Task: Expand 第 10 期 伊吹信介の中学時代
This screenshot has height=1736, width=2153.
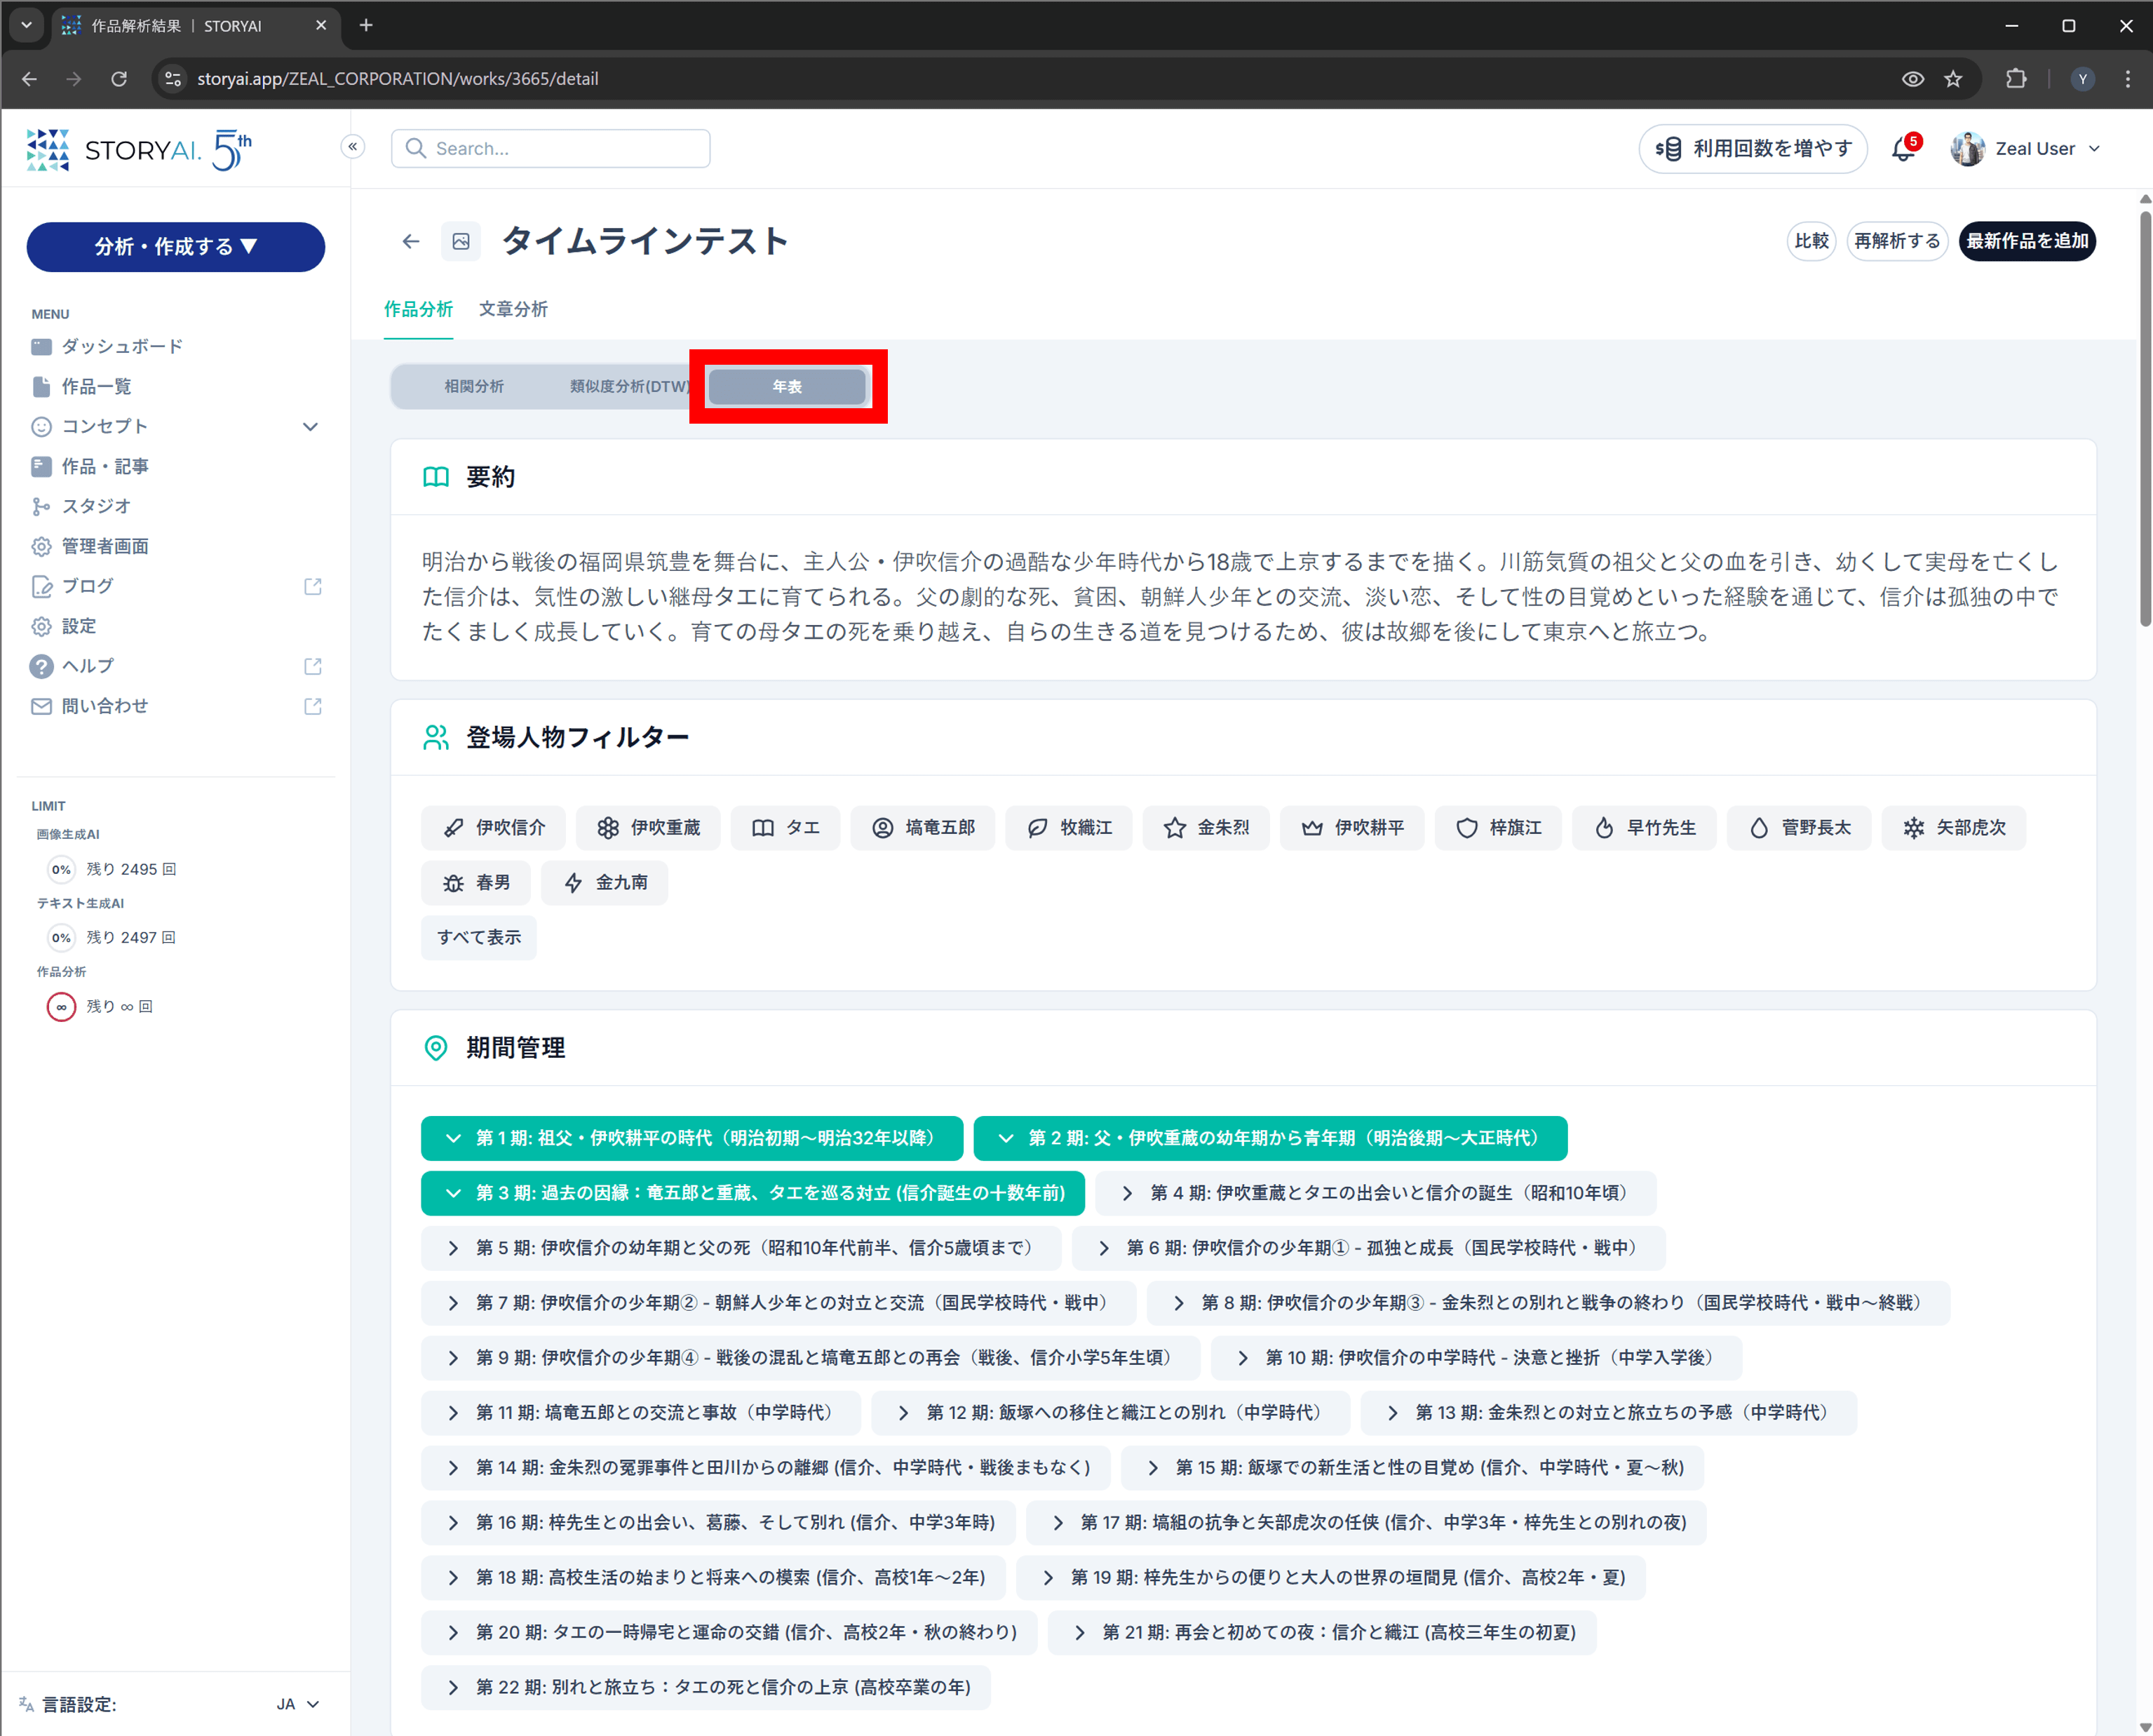Action: point(1477,1358)
